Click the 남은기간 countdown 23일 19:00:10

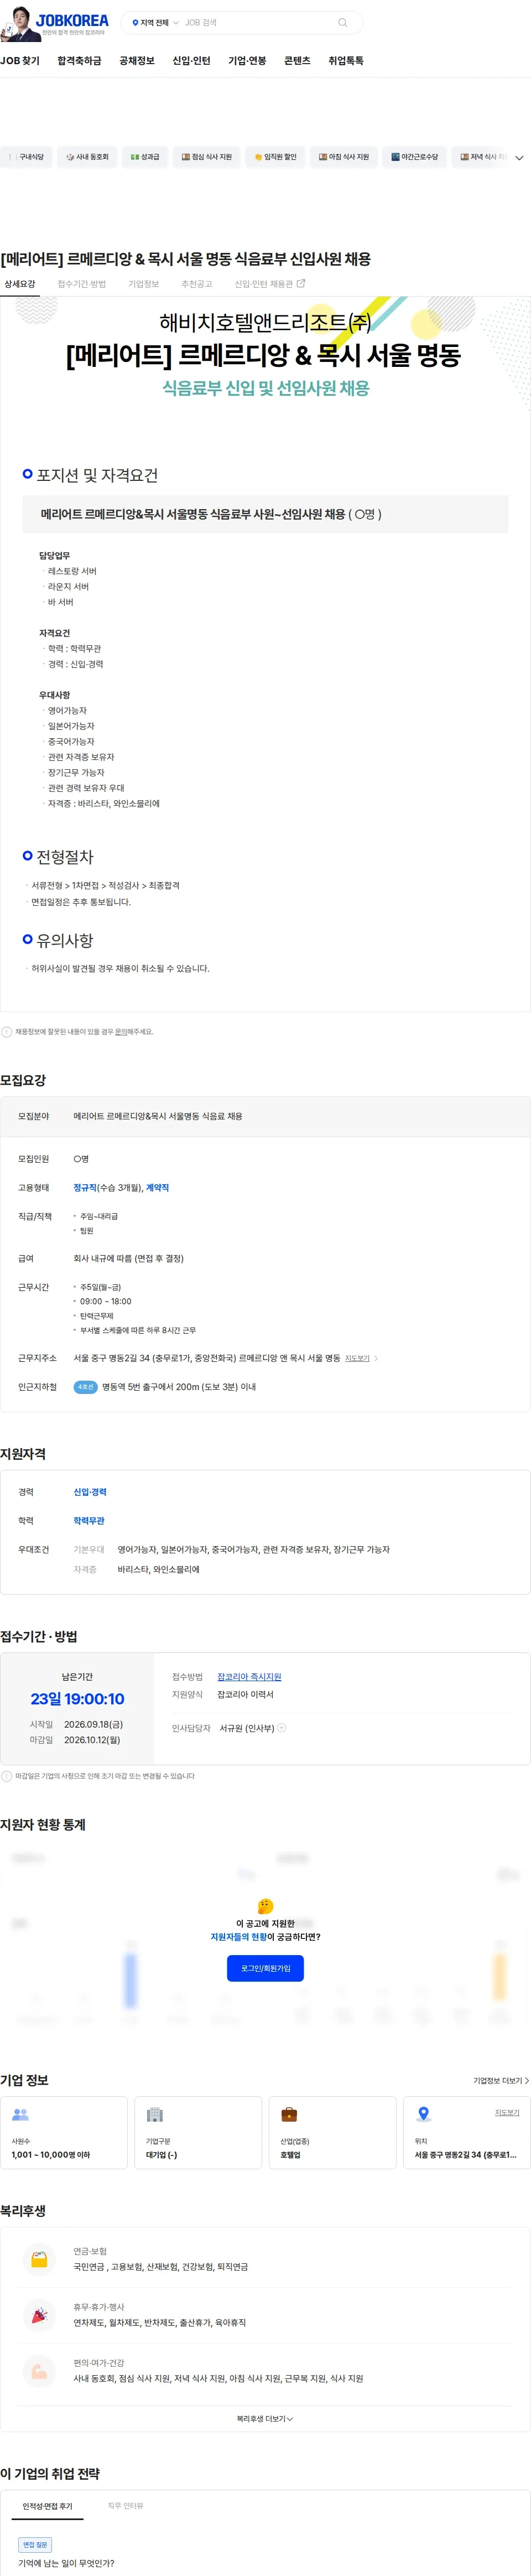77,1699
